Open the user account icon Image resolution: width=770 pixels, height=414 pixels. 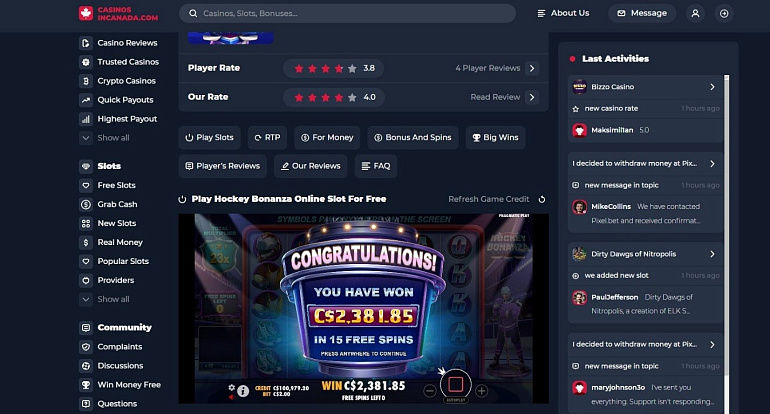click(x=695, y=14)
